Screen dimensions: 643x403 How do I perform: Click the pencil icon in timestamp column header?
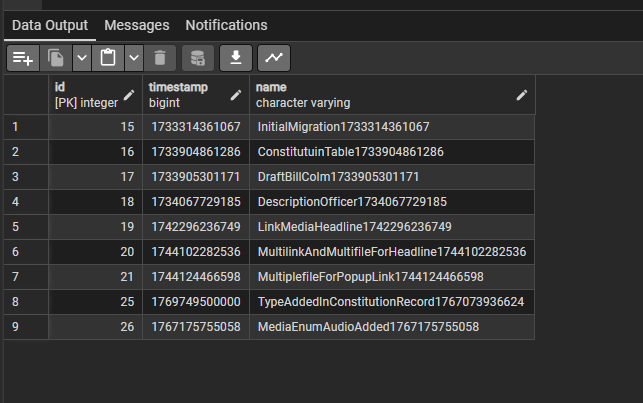(235, 95)
